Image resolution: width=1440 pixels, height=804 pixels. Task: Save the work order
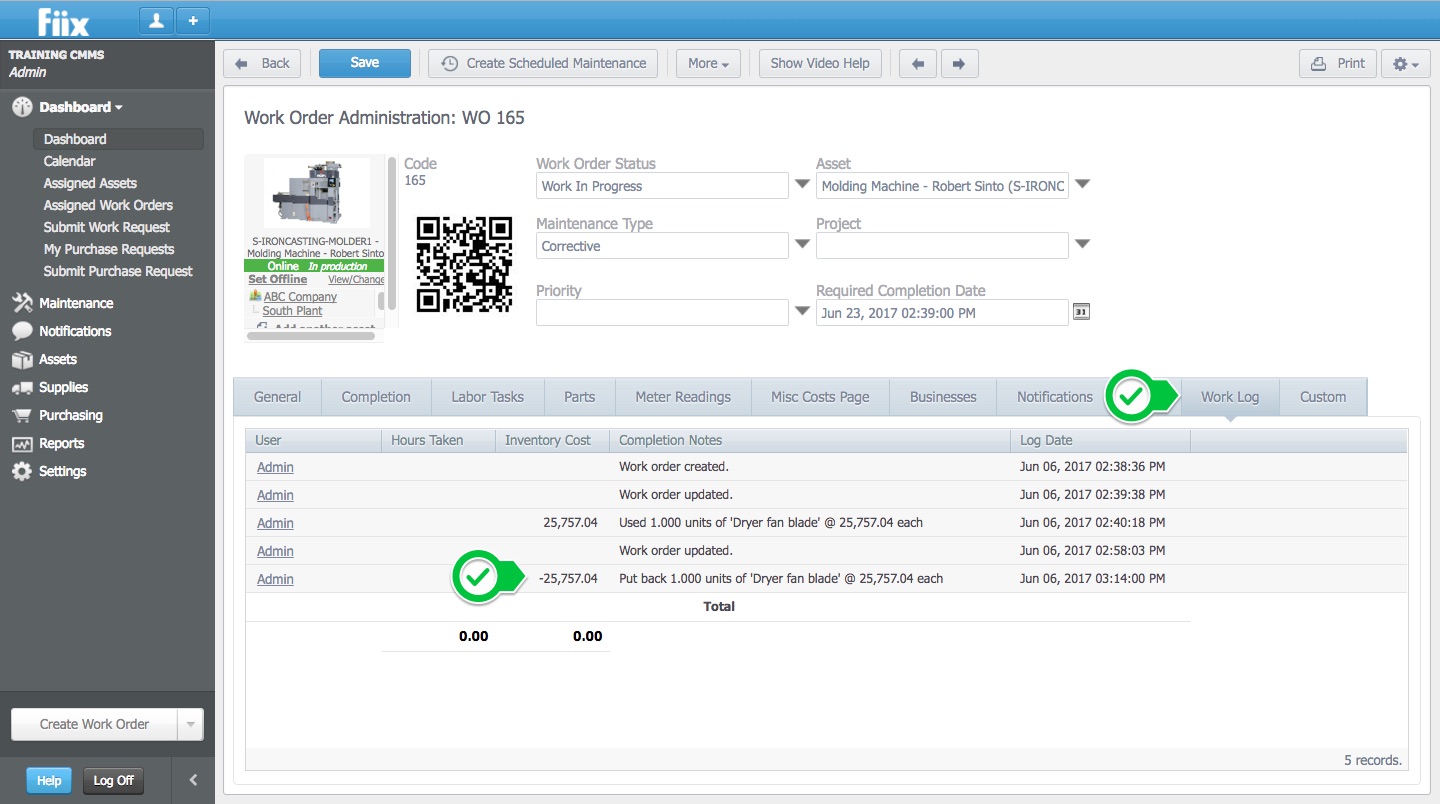point(365,63)
